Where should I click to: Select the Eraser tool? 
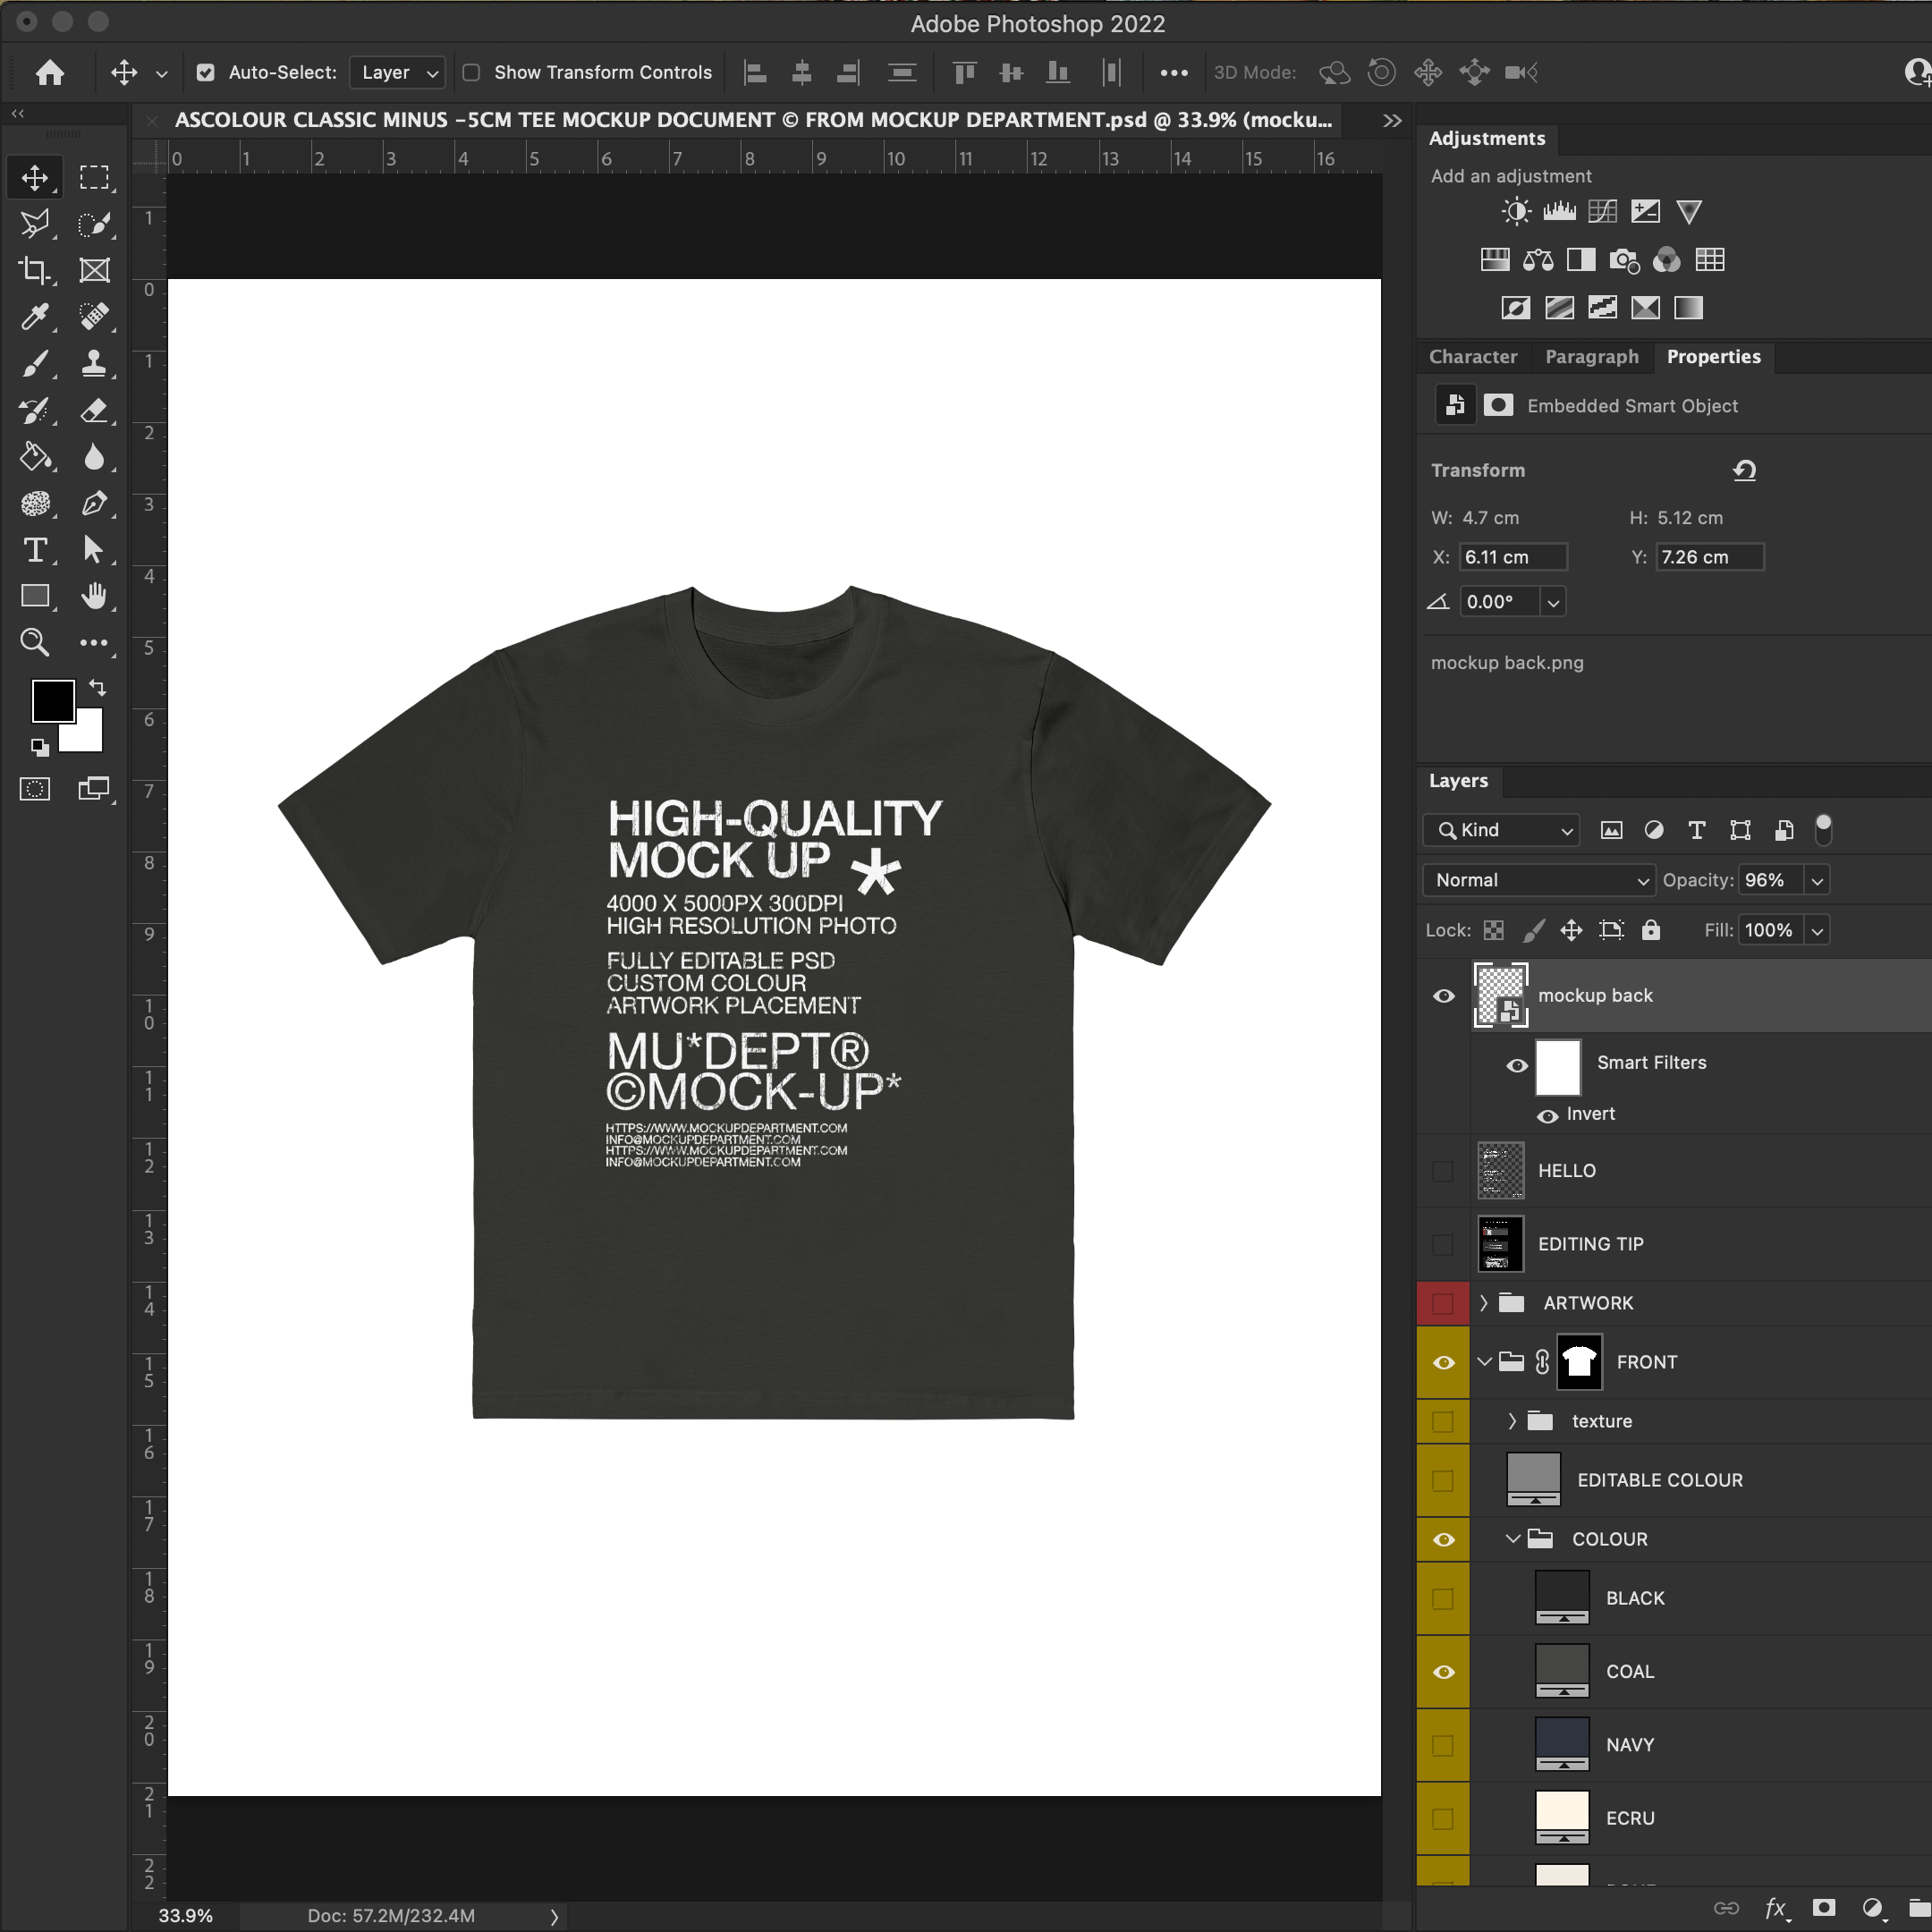(x=94, y=410)
